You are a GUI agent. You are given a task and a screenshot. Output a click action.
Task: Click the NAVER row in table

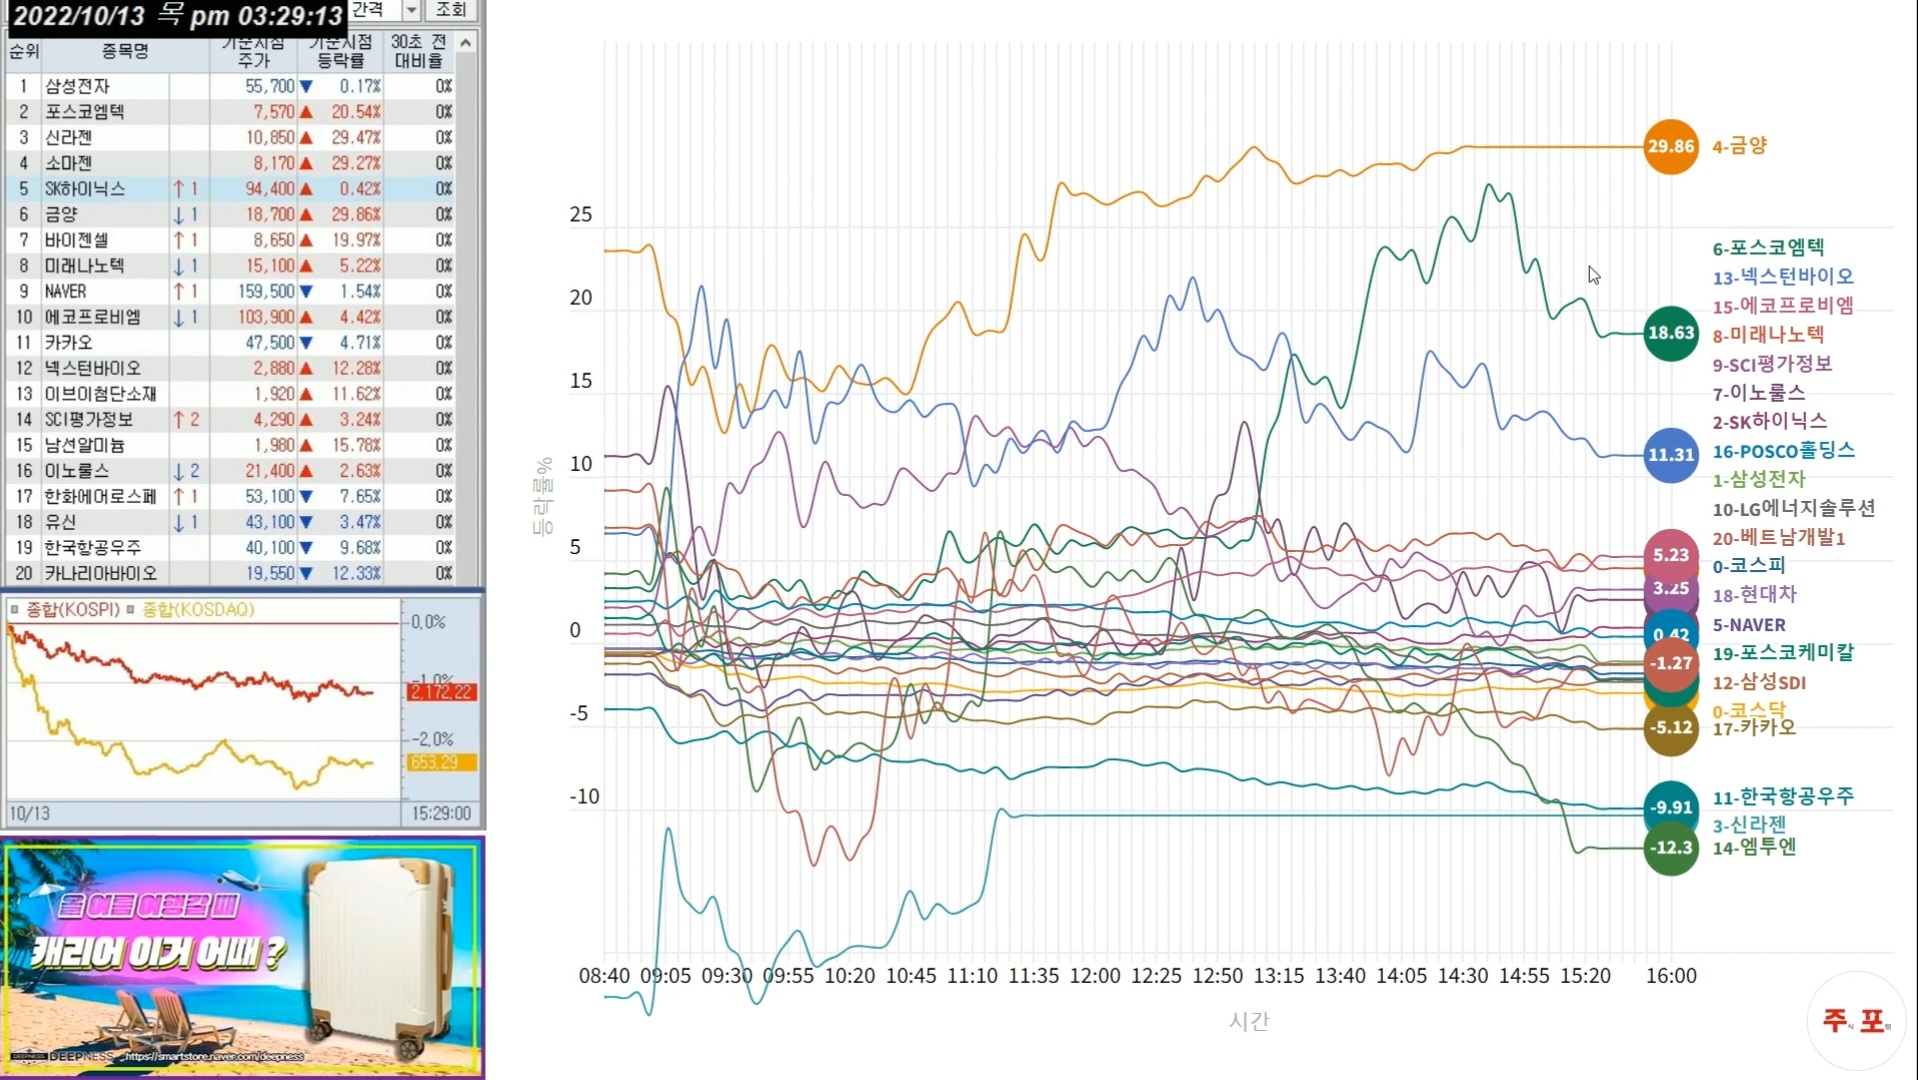point(230,291)
